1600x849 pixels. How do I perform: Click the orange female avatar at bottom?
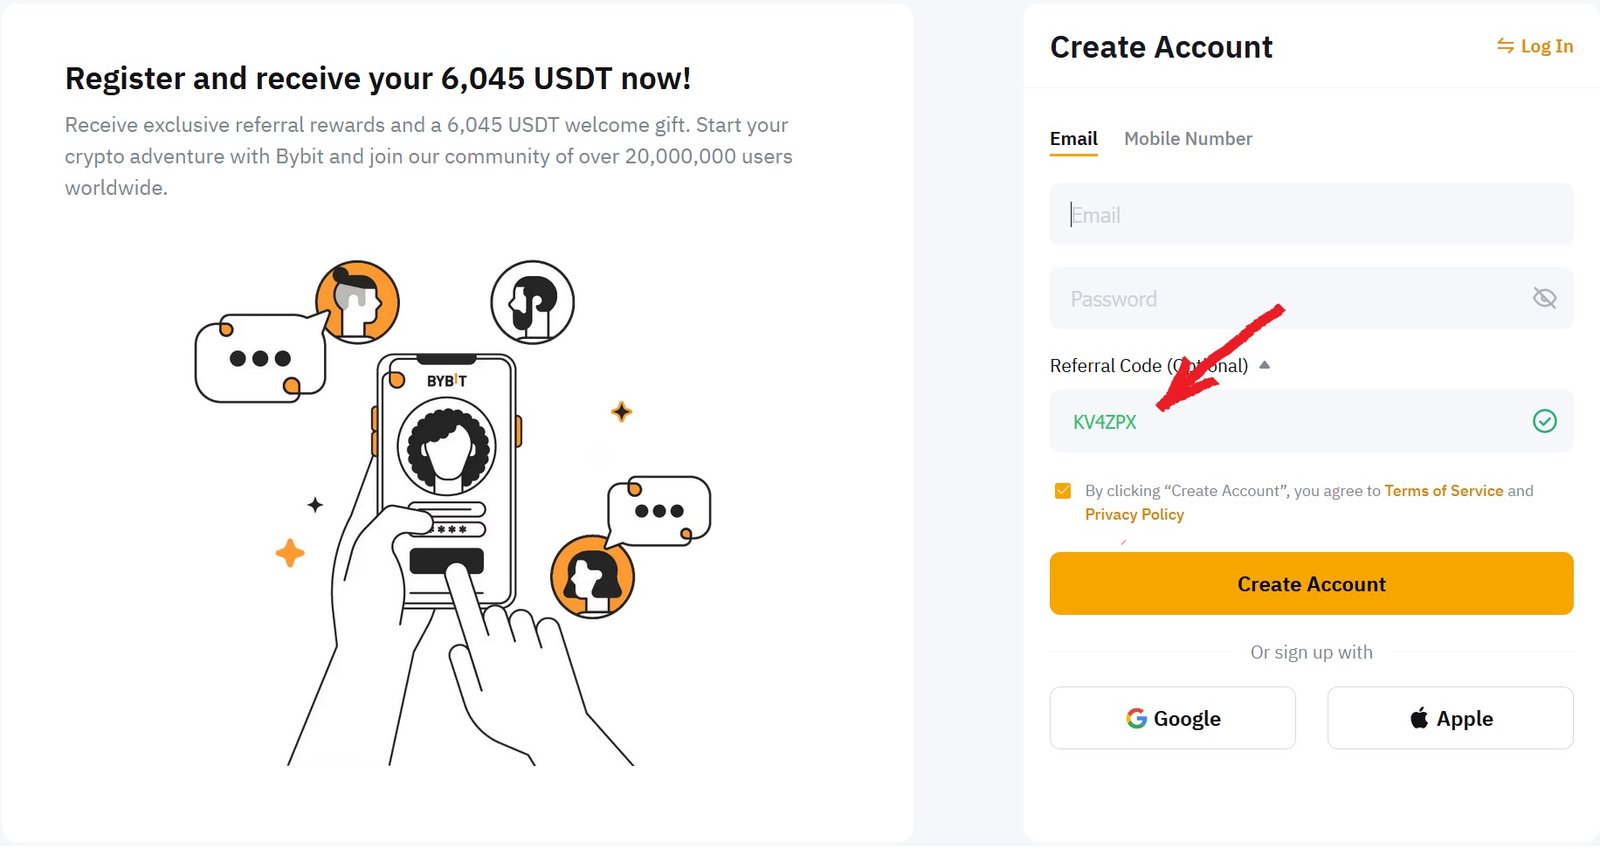pos(592,577)
